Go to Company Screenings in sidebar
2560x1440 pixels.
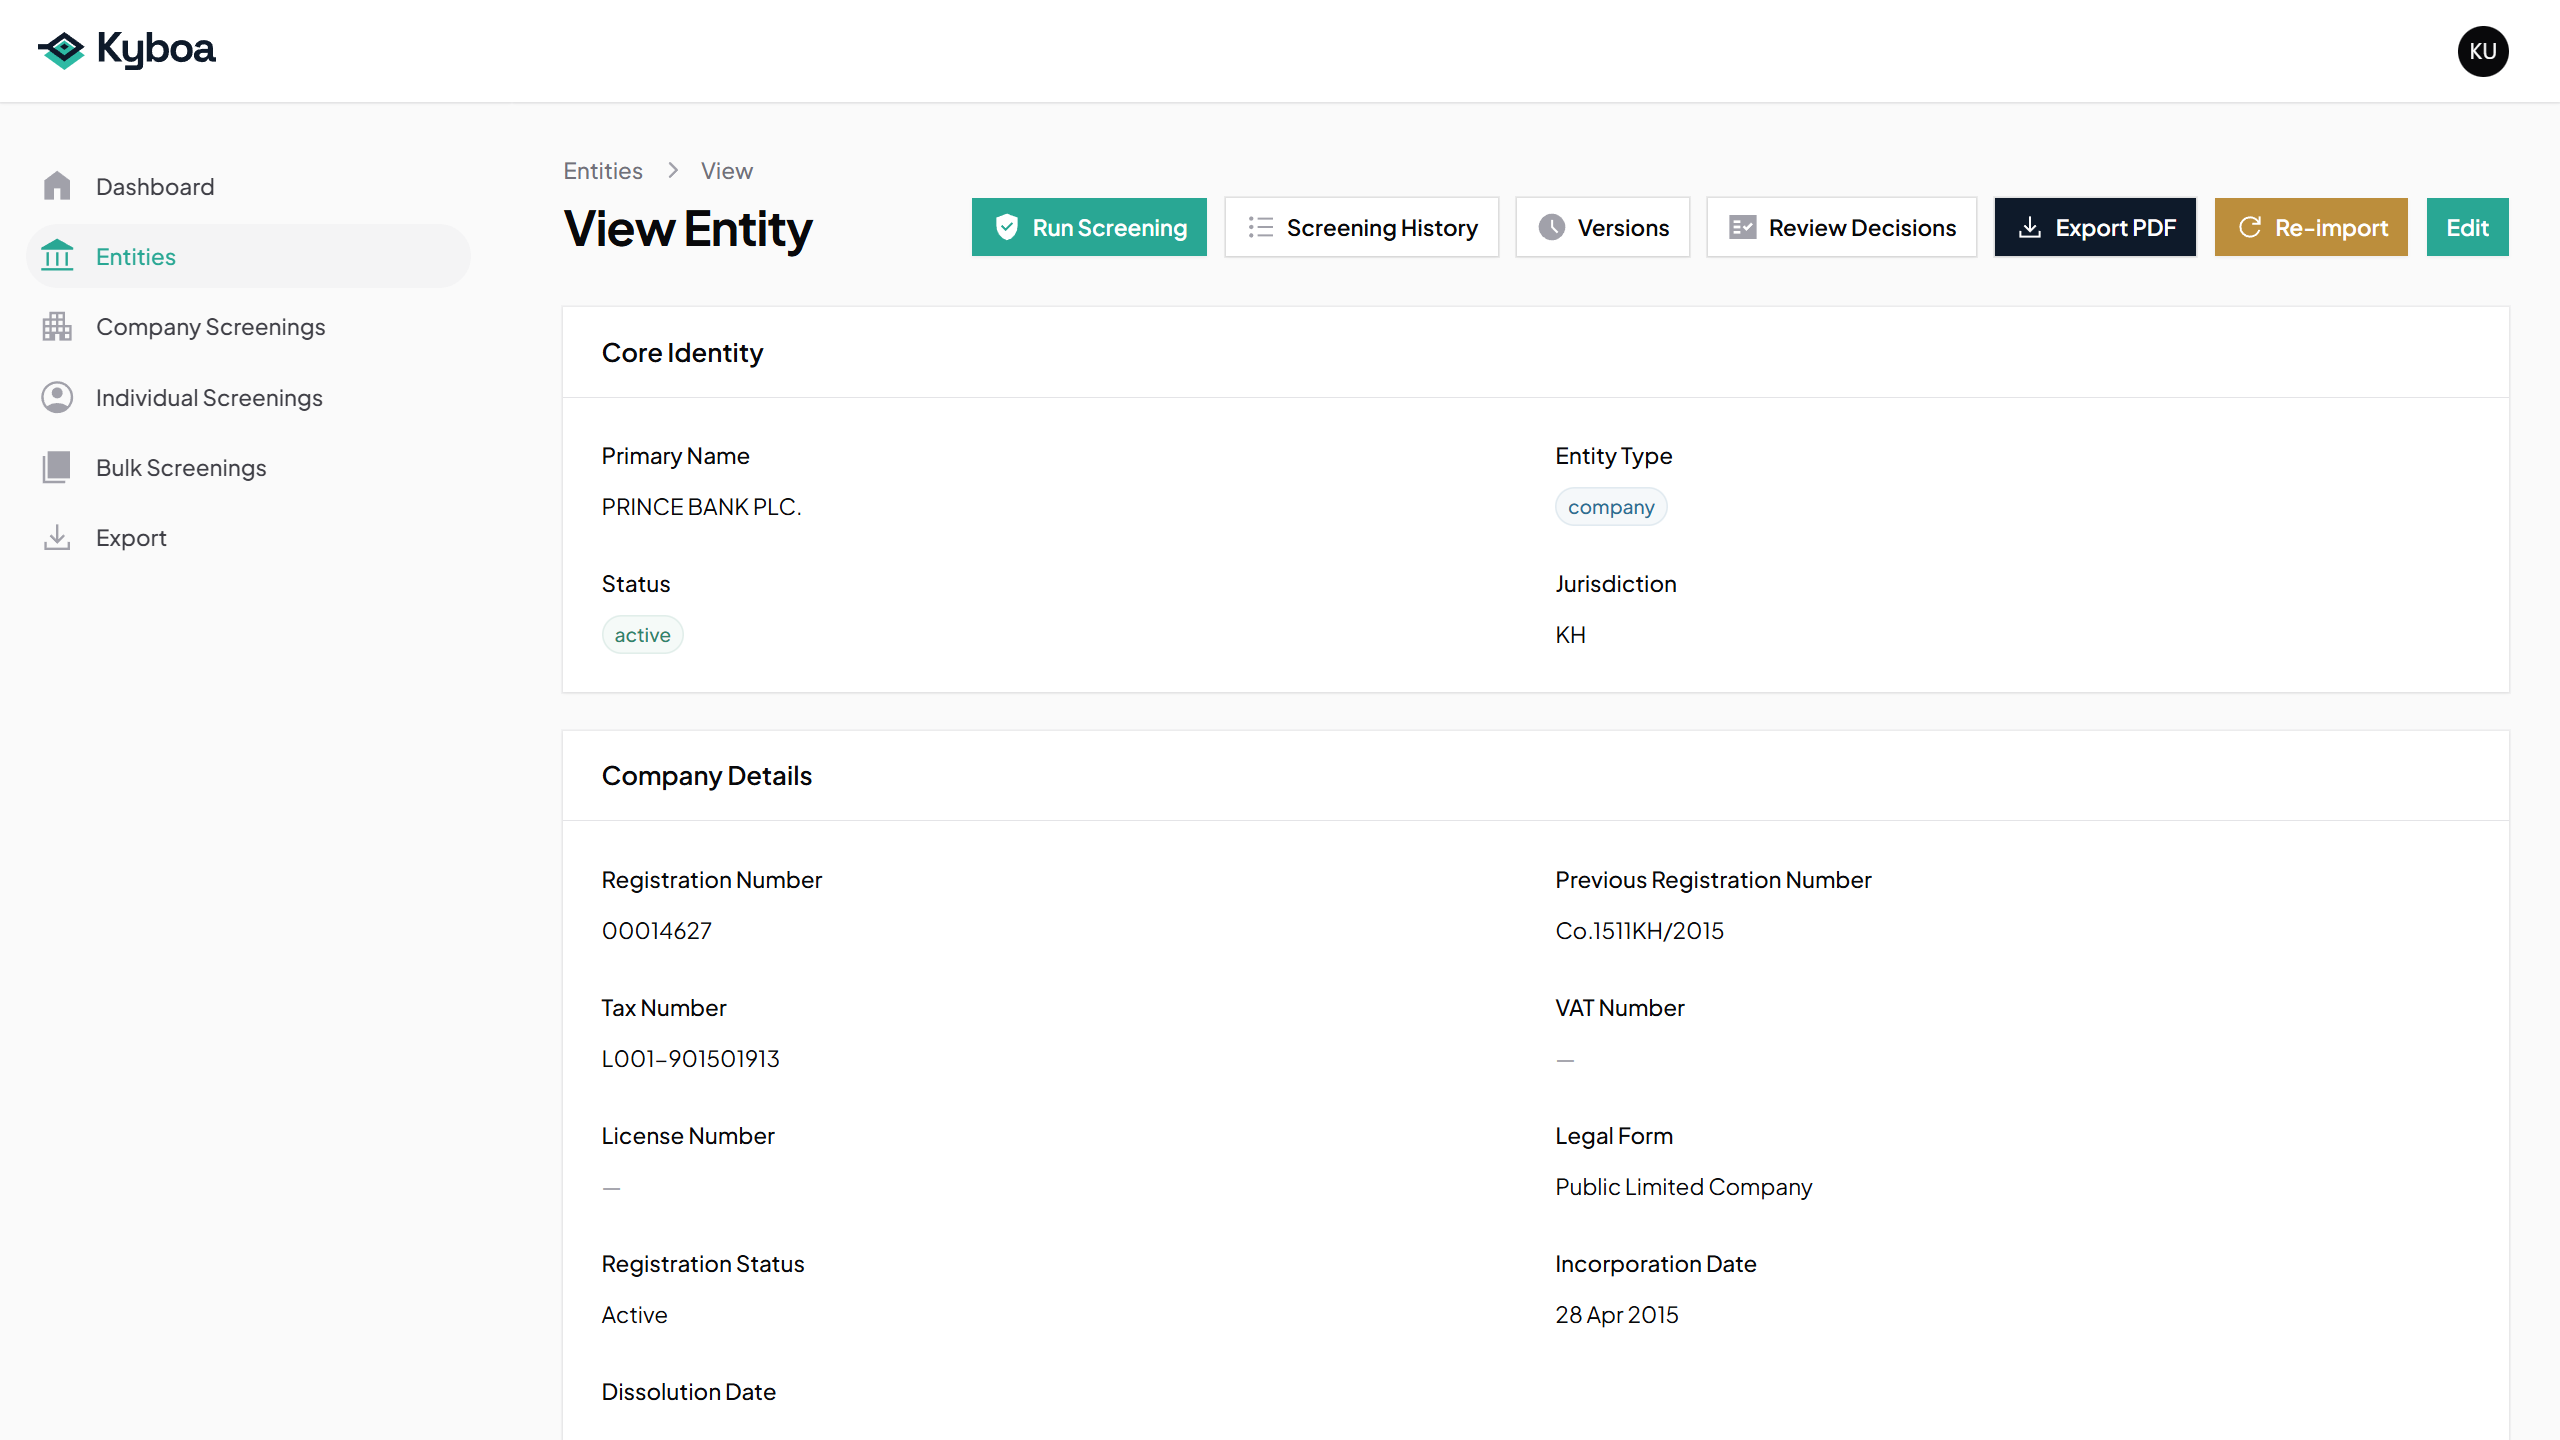[248, 327]
